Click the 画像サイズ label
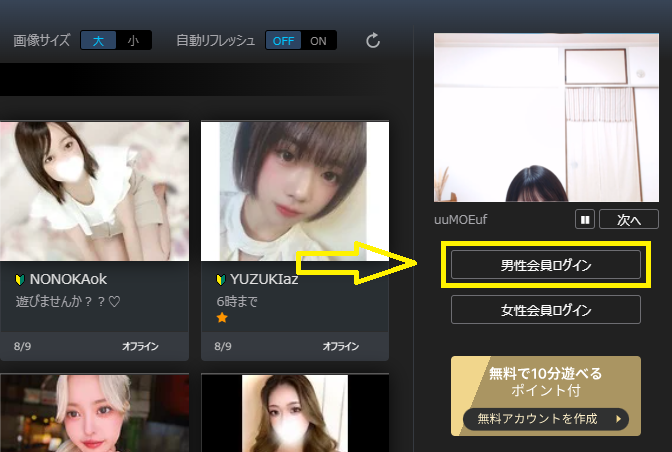Image resolution: width=672 pixels, height=452 pixels. [42, 41]
